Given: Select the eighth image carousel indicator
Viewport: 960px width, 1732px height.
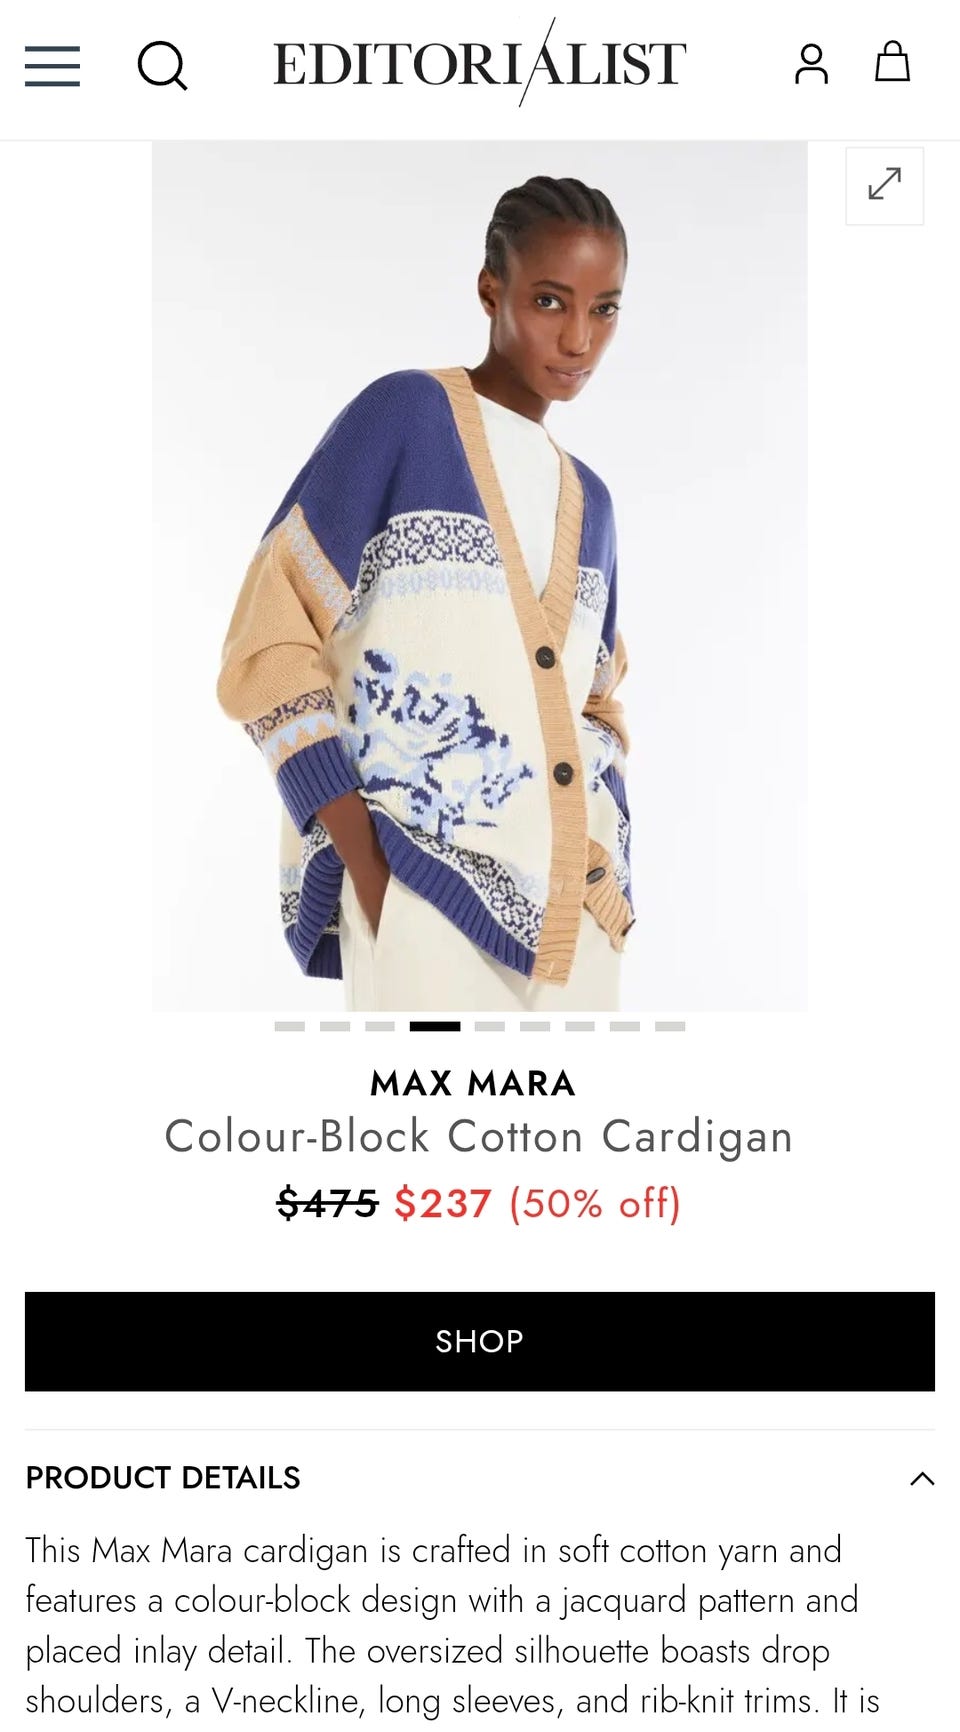Looking at the screenshot, I should click(x=625, y=1026).
